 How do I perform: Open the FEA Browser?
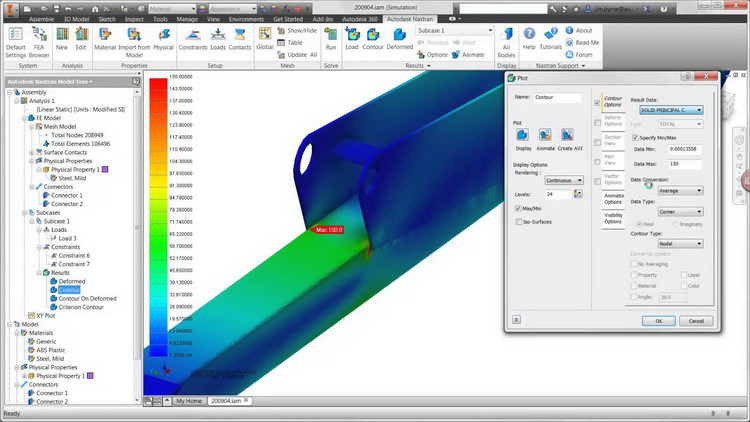pos(39,42)
